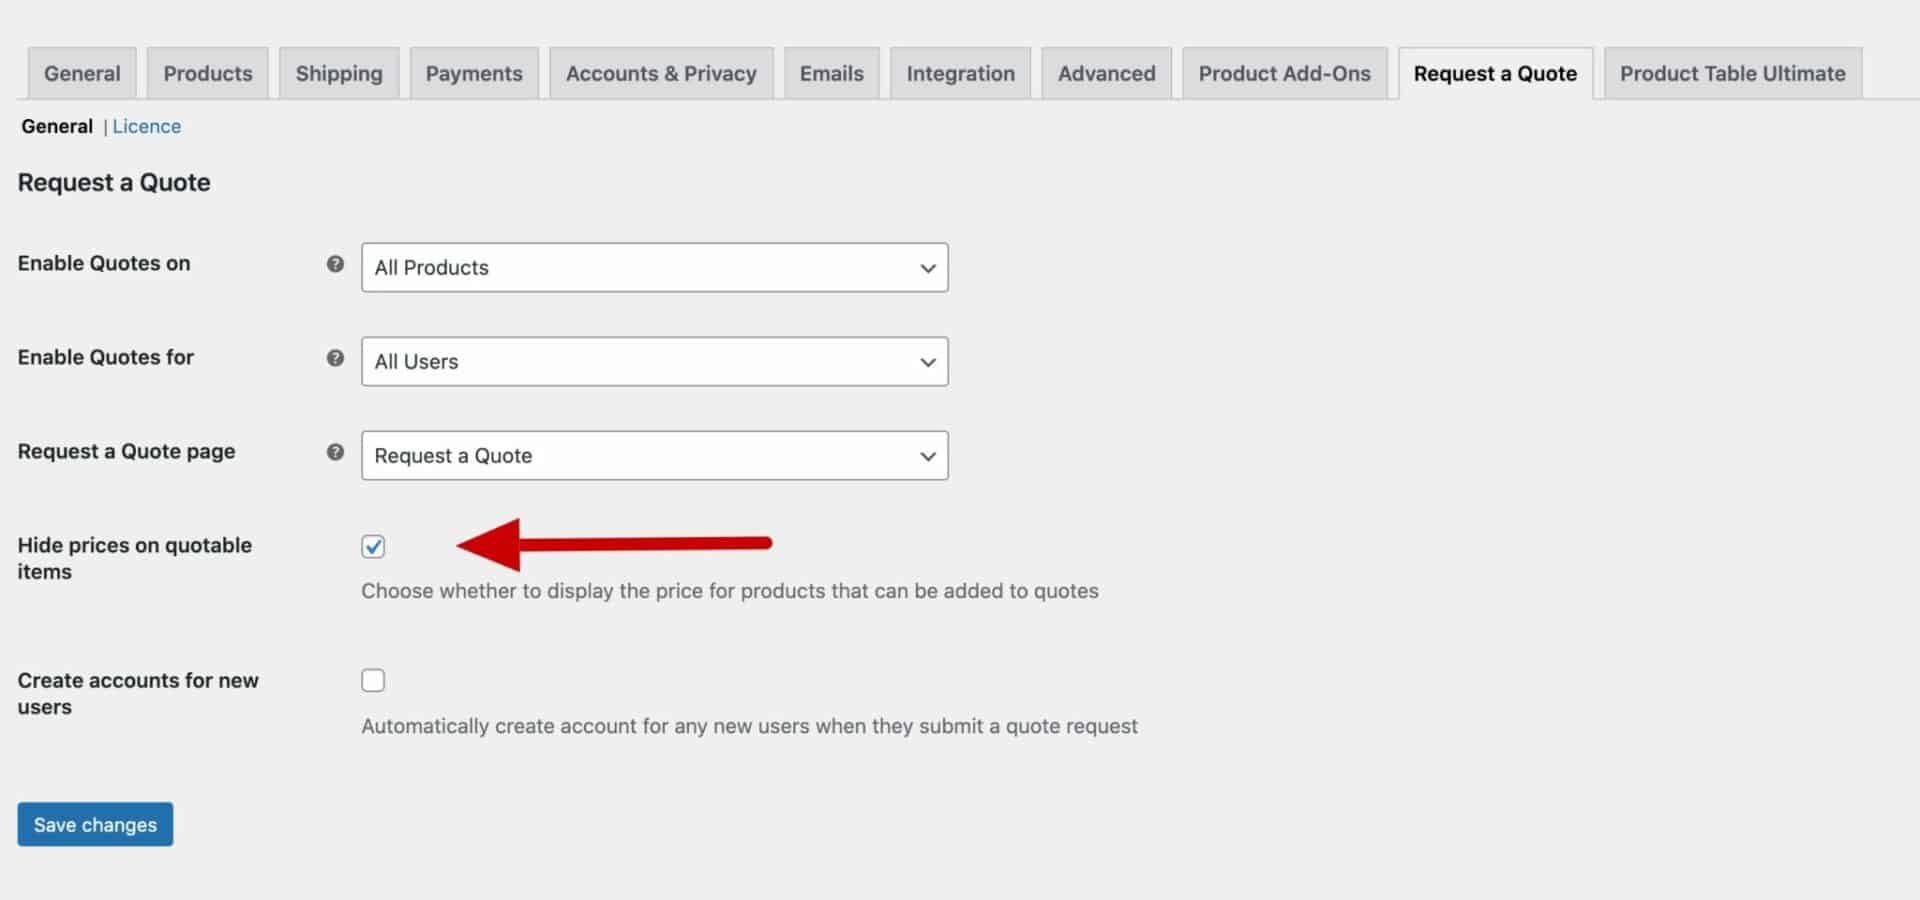Image resolution: width=1920 pixels, height=900 pixels.
Task: Click the help icon beside Enable Quotes for
Action: point(335,357)
